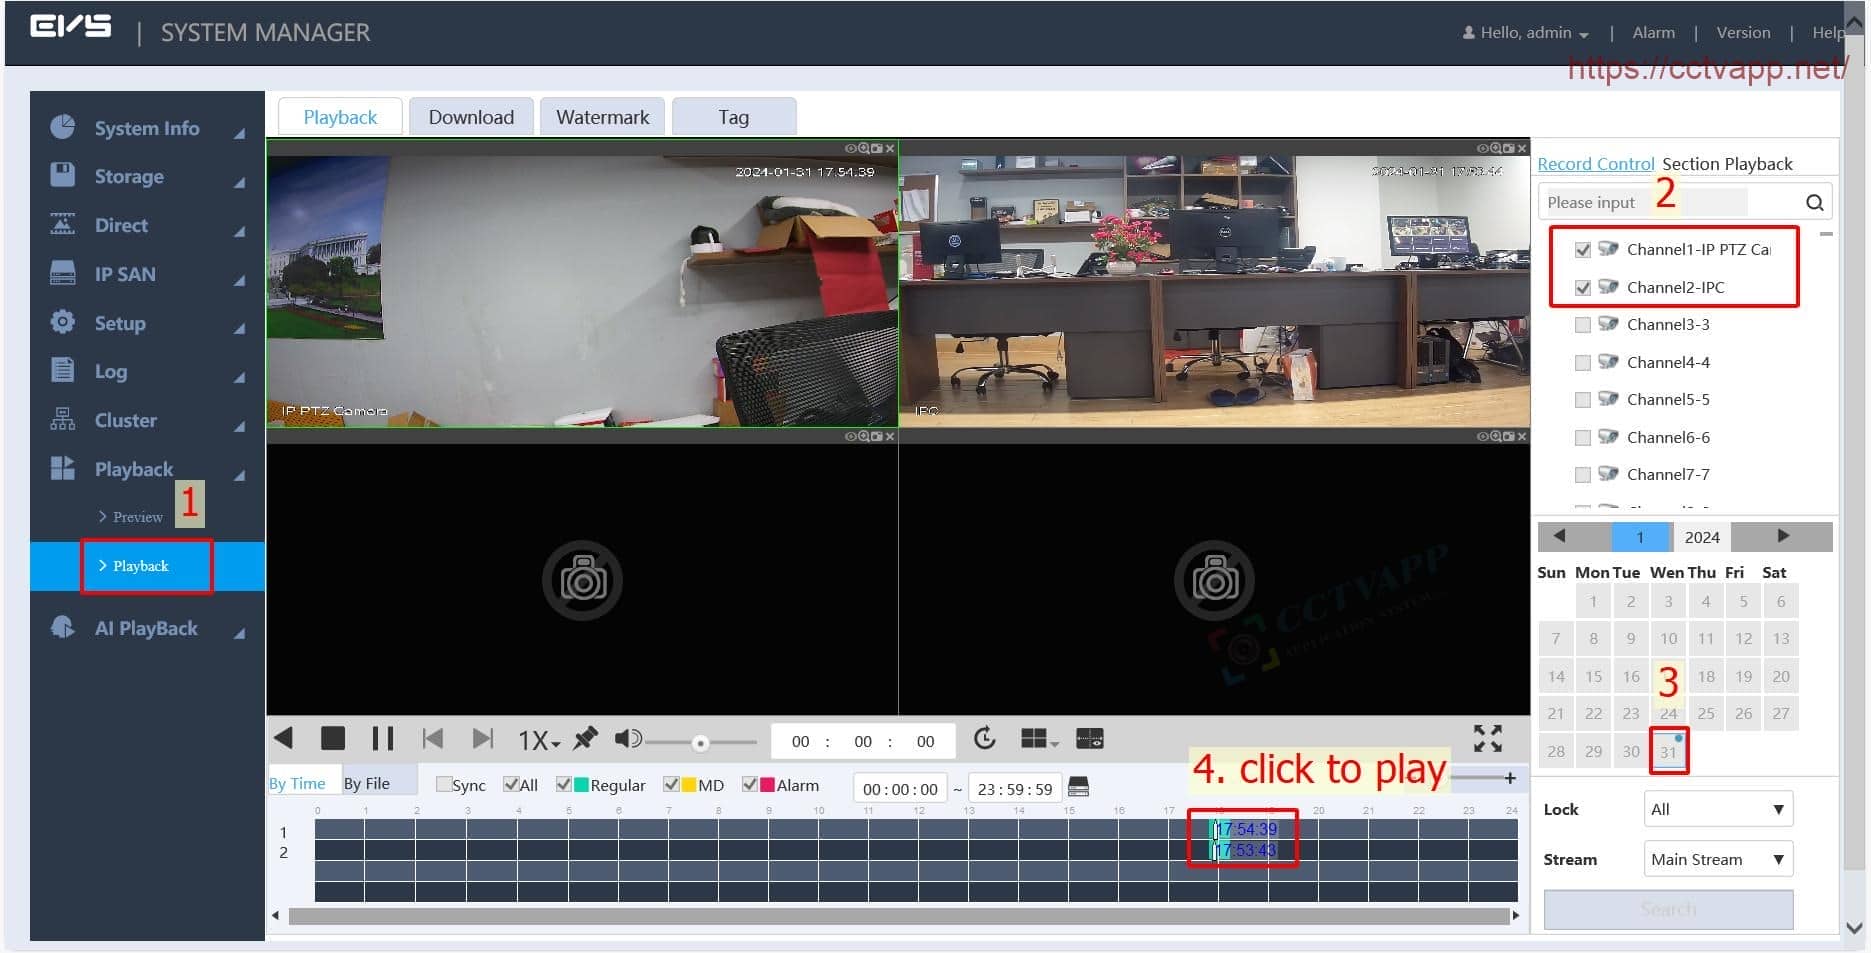
Task: Open the Stream dropdown showing Main Stream
Action: tap(1716, 859)
